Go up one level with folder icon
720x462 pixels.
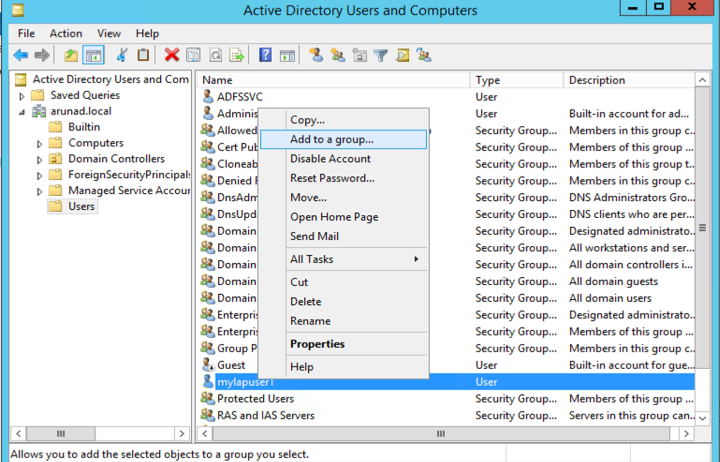pos(71,56)
